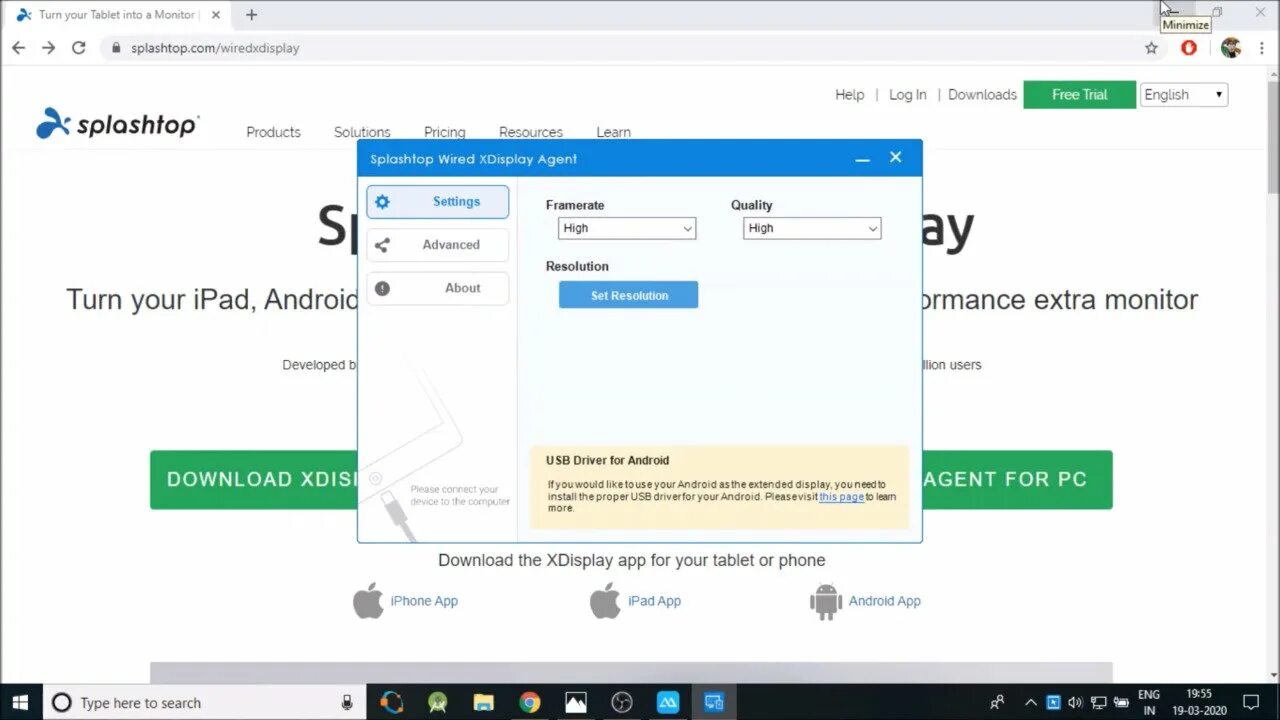The height and width of the screenshot is (720, 1280).
Task: Click the browser forward arrow
Action: (x=48, y=48)
